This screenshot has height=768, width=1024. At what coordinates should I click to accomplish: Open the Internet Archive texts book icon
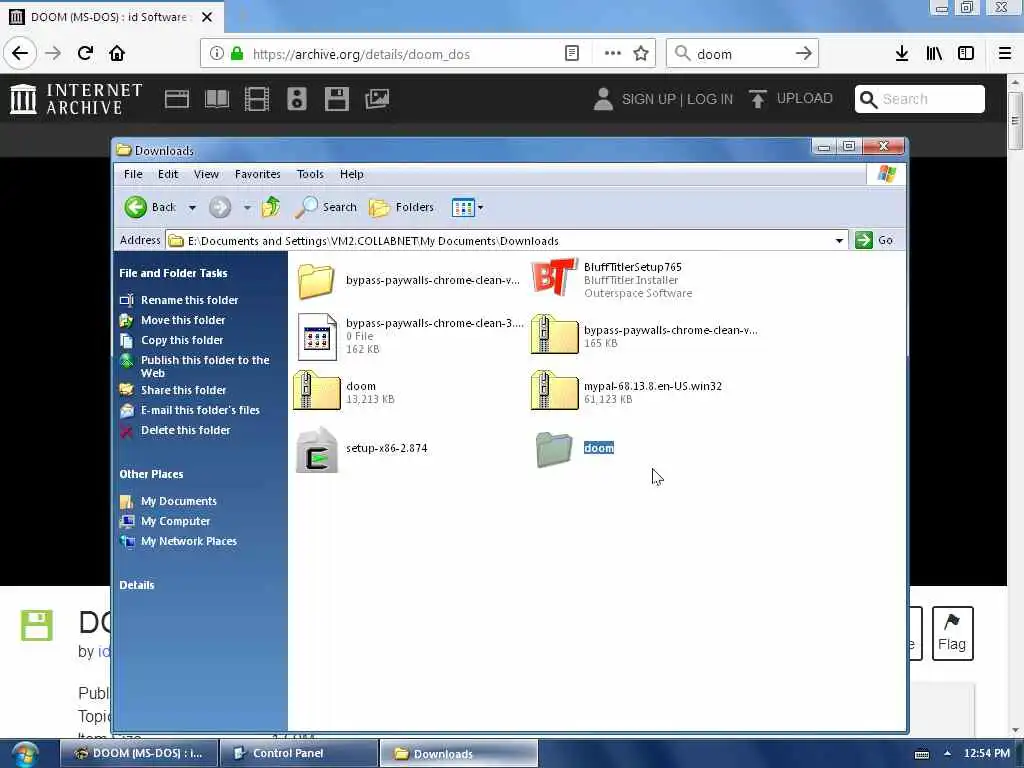click(x=217, y=99)
